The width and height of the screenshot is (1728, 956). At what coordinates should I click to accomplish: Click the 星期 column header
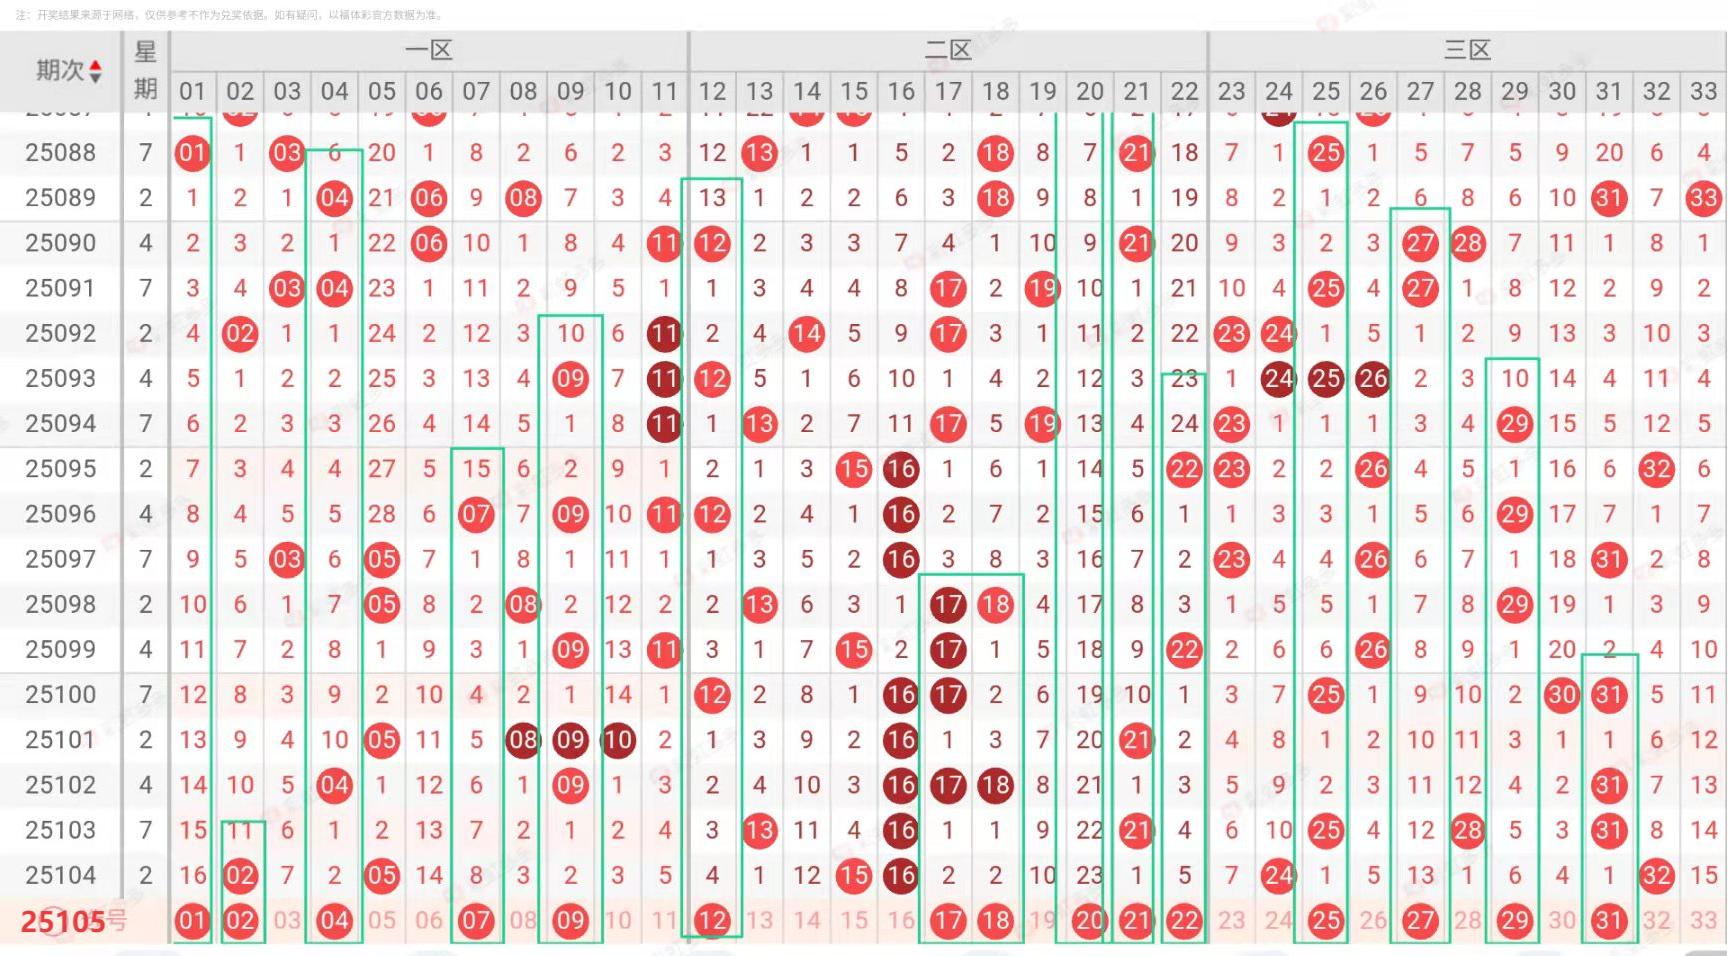tap(146, 71)
